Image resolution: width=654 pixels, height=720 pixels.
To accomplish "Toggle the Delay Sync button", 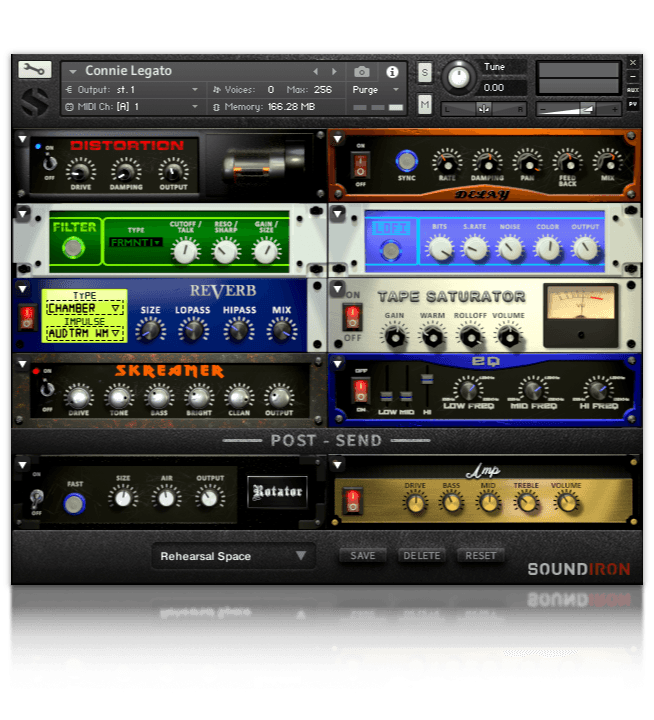I will pos(406,161).
